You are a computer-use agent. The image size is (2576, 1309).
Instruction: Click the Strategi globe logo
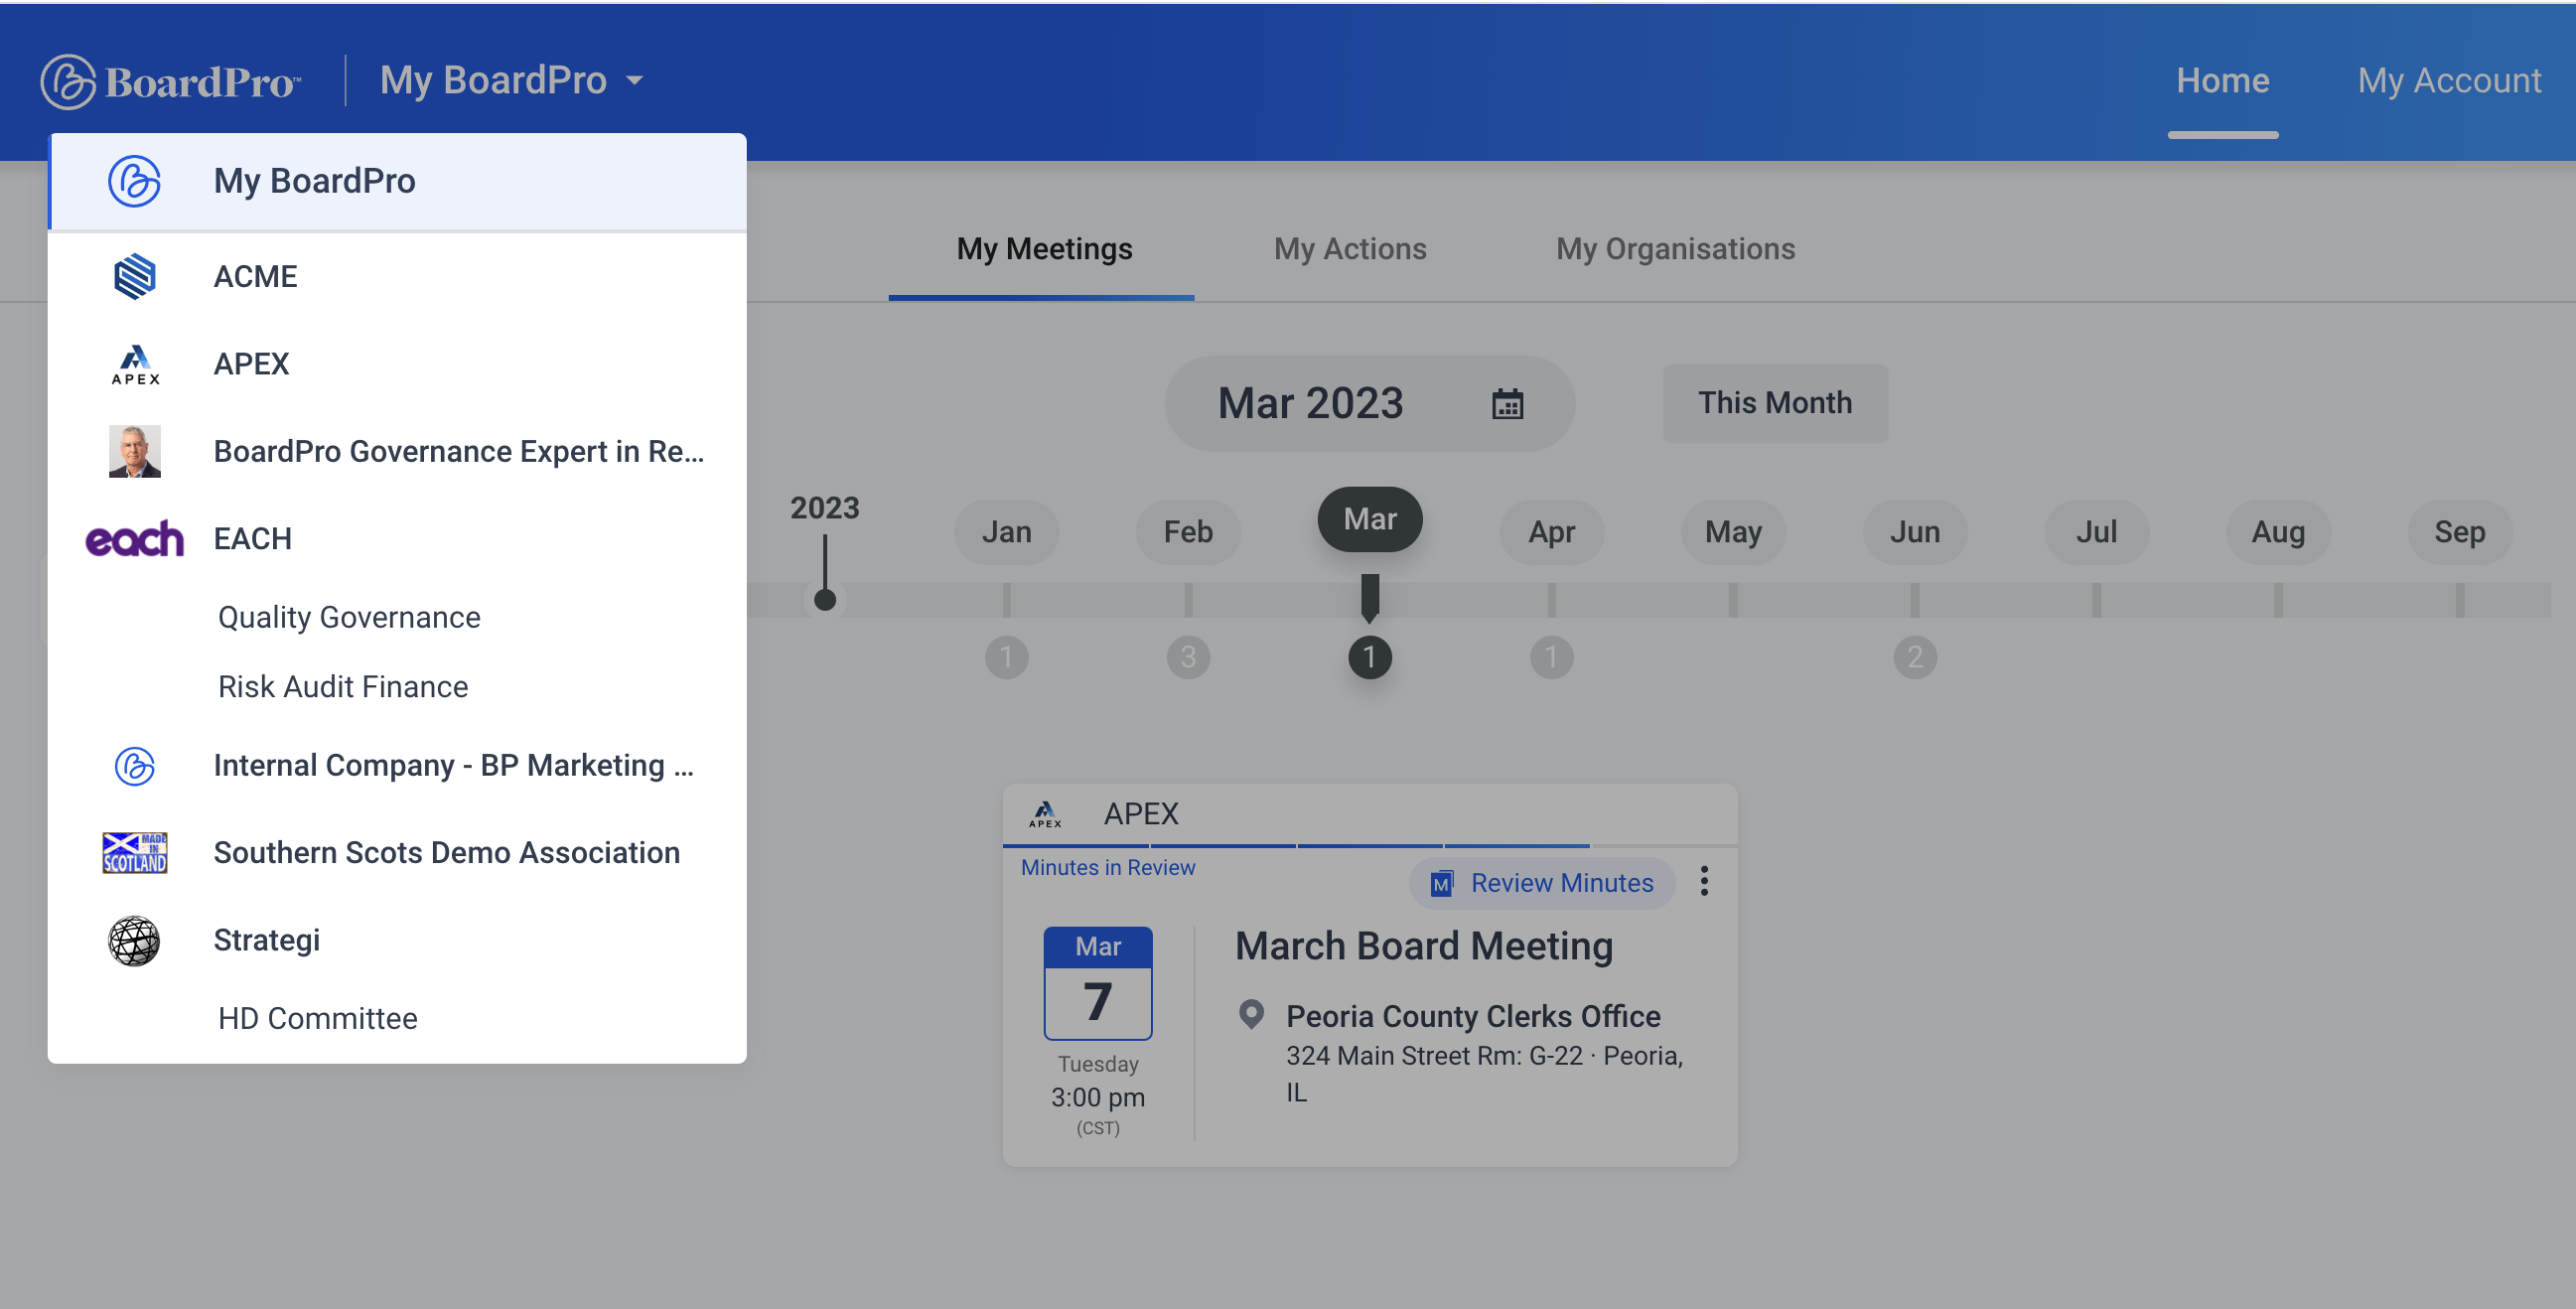click(134, 940)
